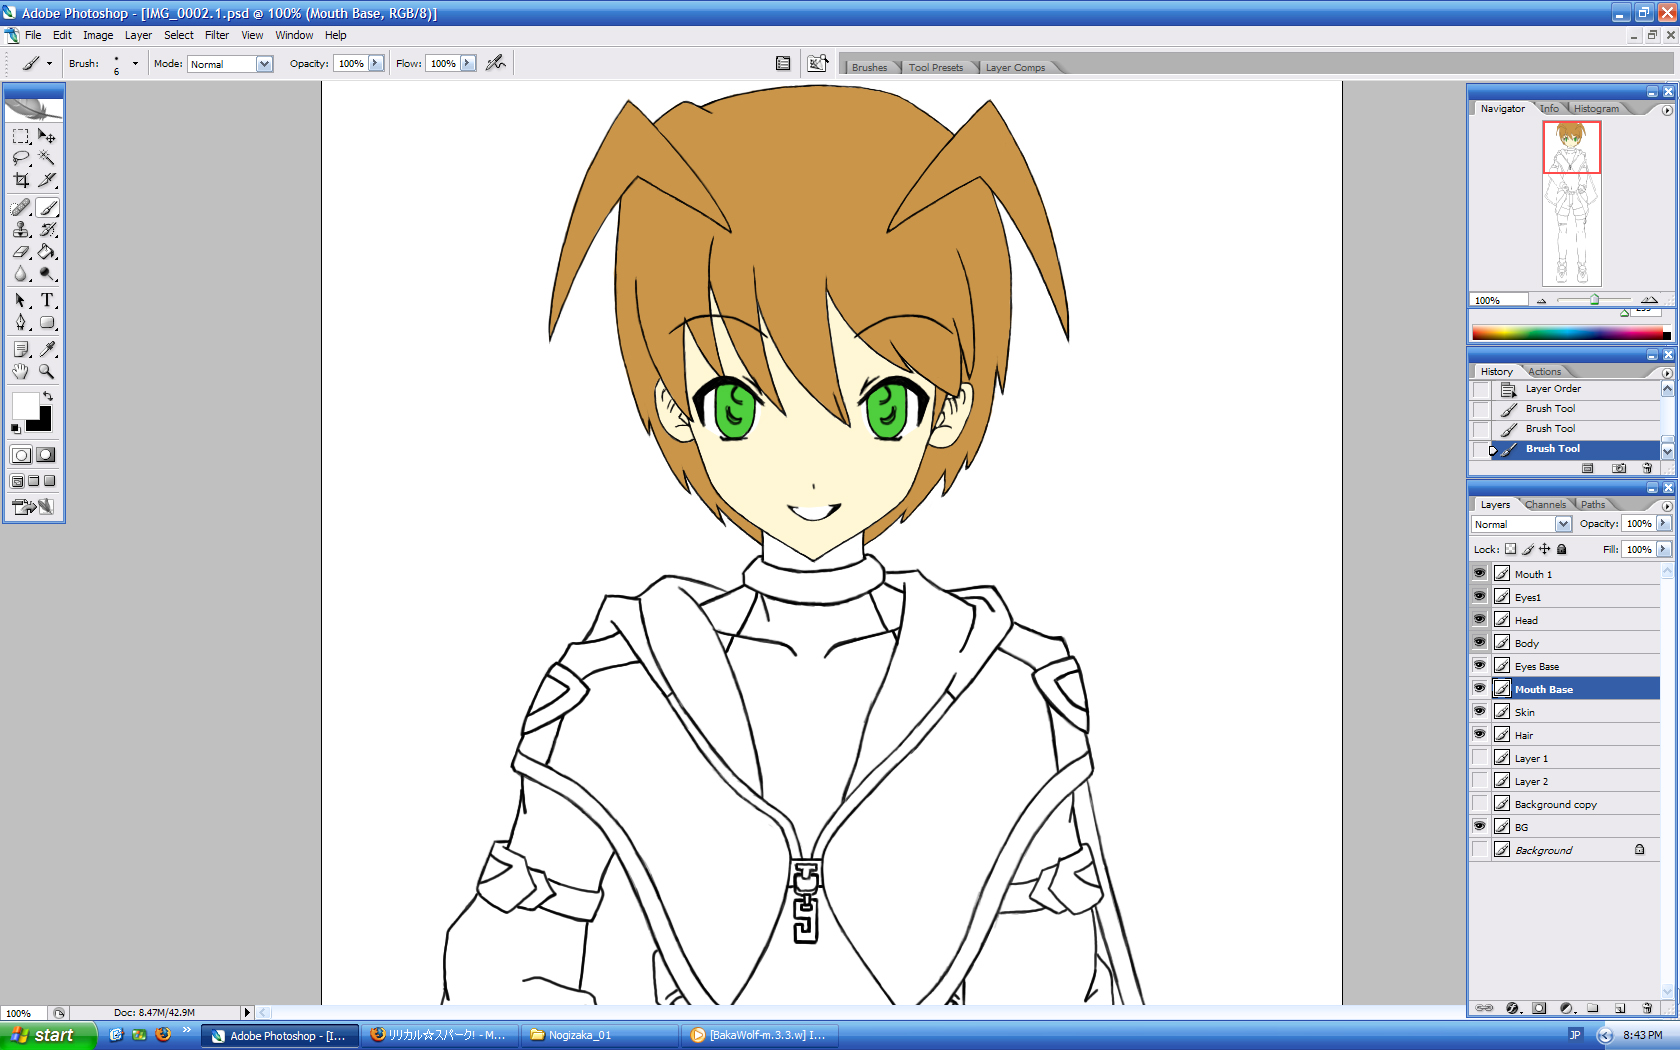Open the brush Mode dropdown

tap(264, 64)
